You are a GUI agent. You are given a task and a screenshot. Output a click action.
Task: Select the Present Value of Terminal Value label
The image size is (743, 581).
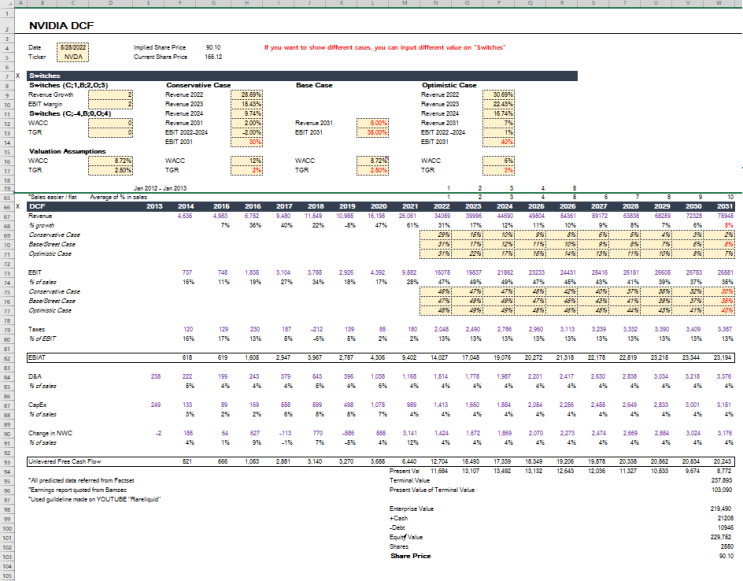432,490
